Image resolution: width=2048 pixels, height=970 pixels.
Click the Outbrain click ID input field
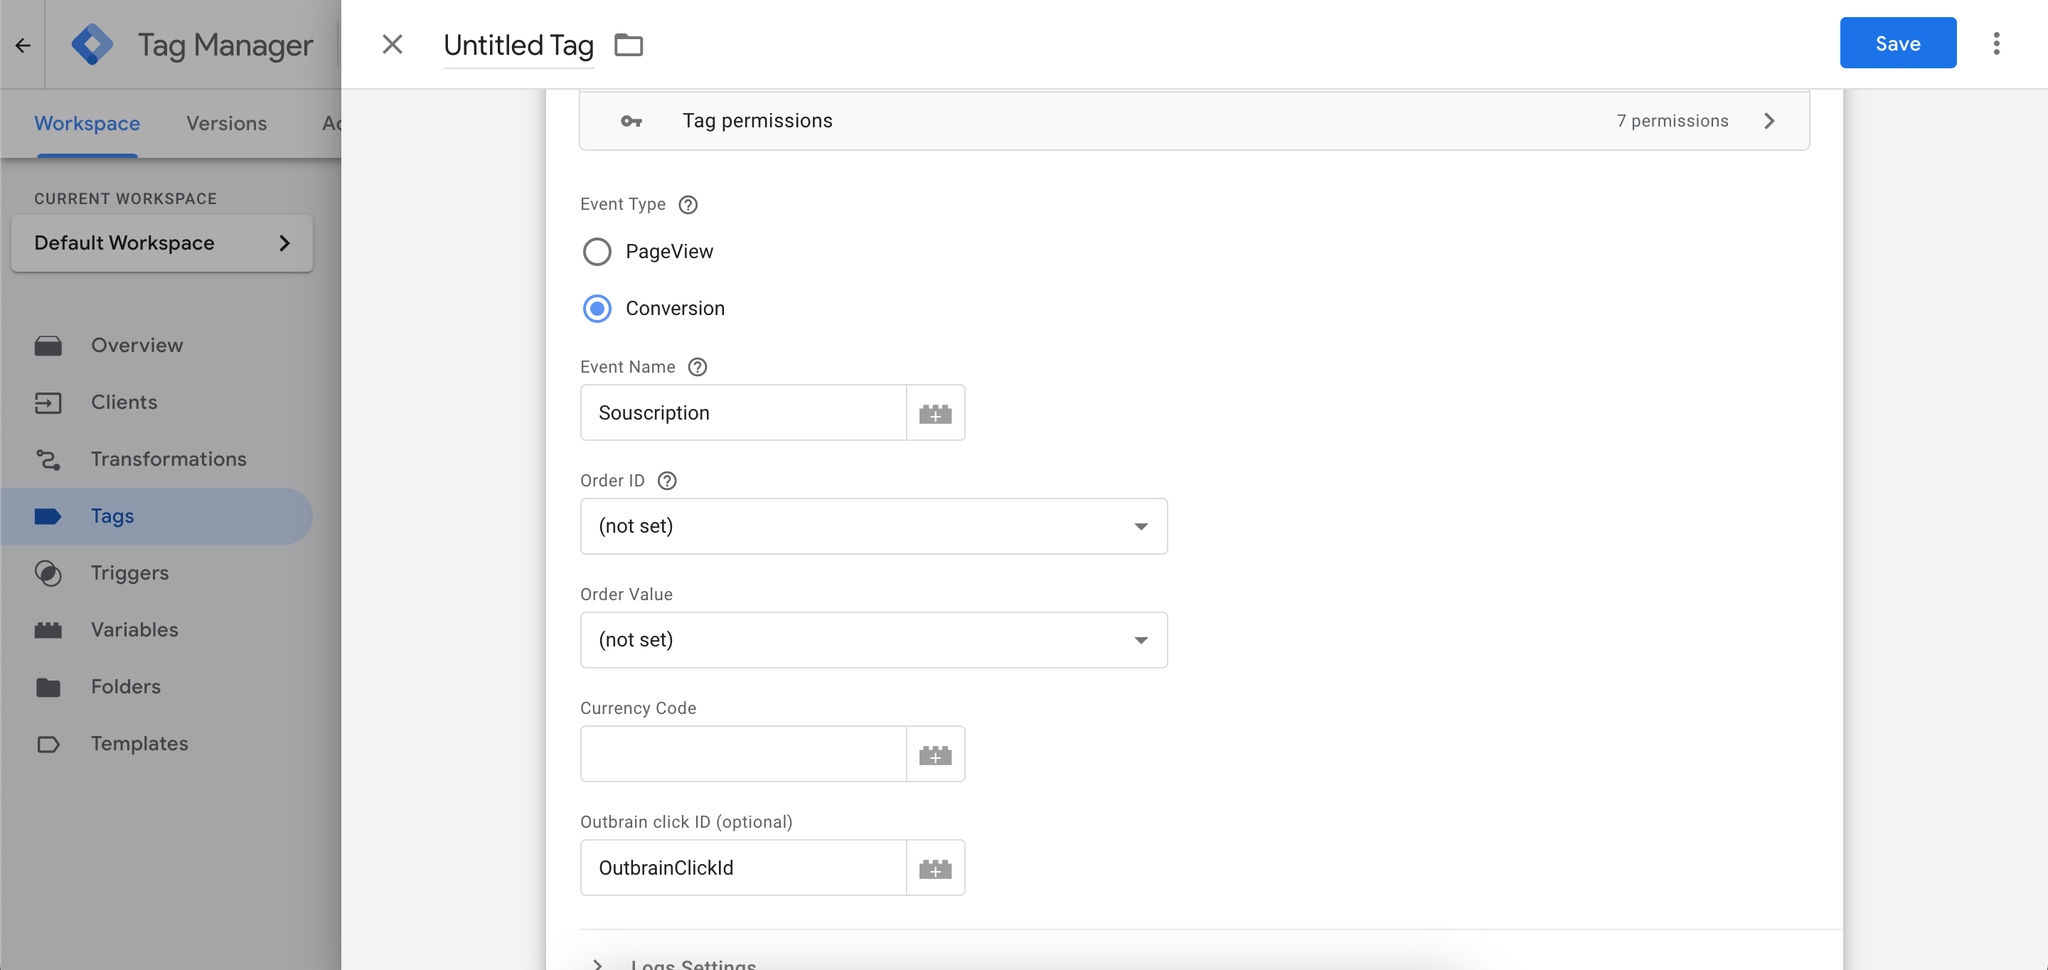[x=744, y=867]
